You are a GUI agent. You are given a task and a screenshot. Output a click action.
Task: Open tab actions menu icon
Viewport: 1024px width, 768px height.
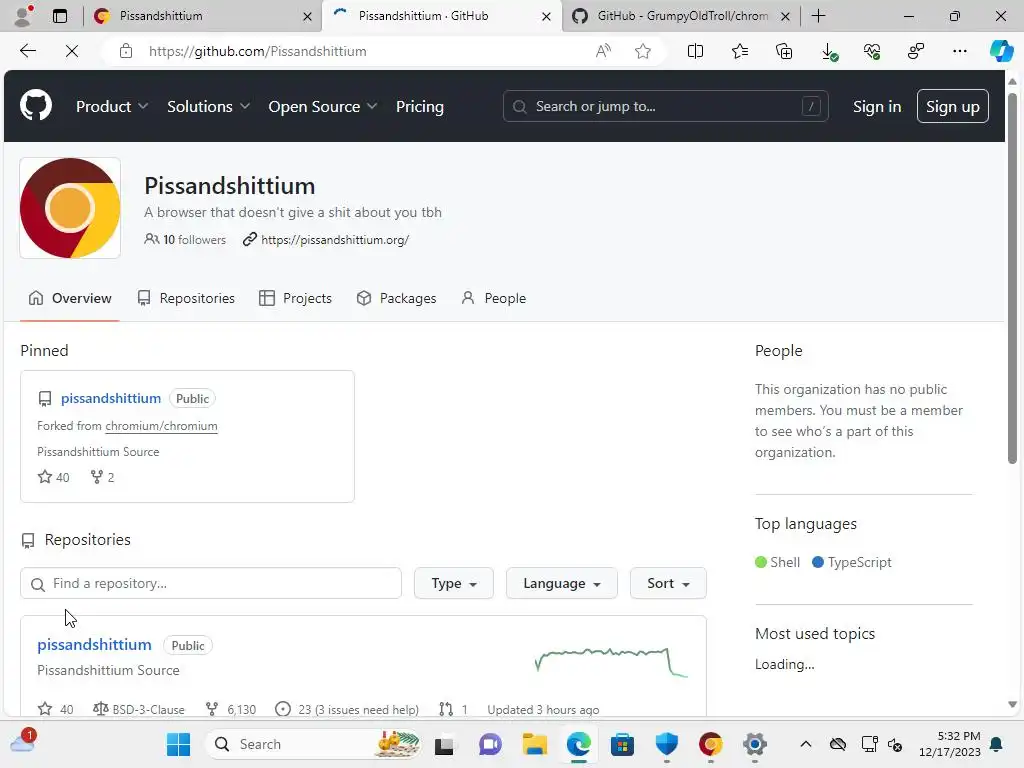tap(60, 16)
